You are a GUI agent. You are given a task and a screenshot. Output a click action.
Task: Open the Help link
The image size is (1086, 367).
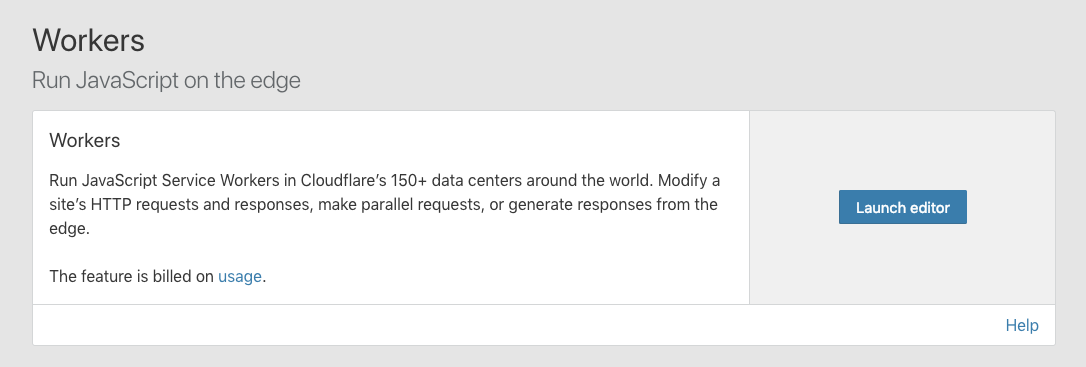coord(1022,325)
